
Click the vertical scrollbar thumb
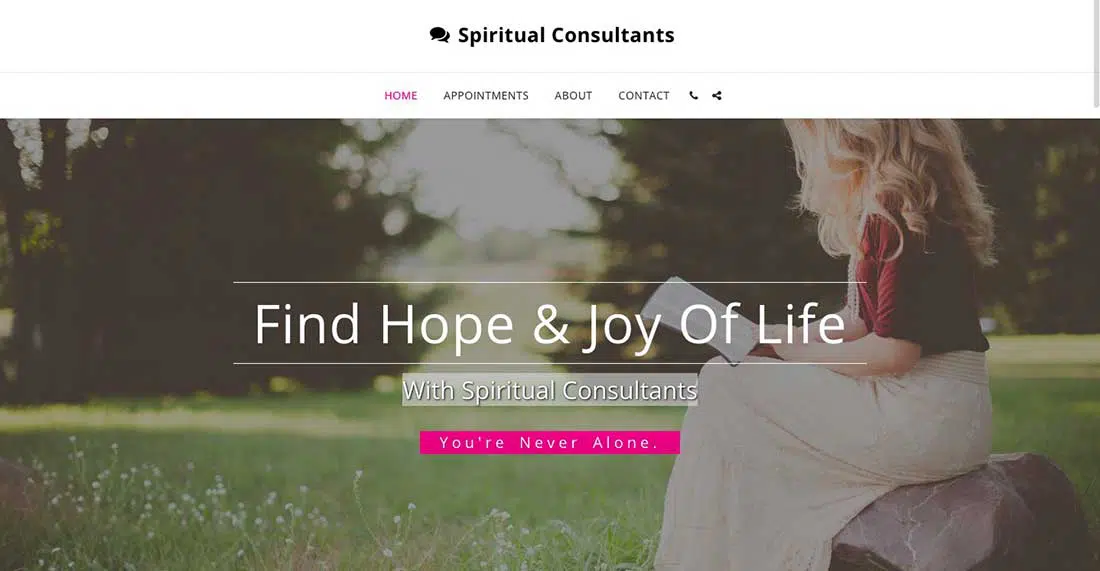1096,53
